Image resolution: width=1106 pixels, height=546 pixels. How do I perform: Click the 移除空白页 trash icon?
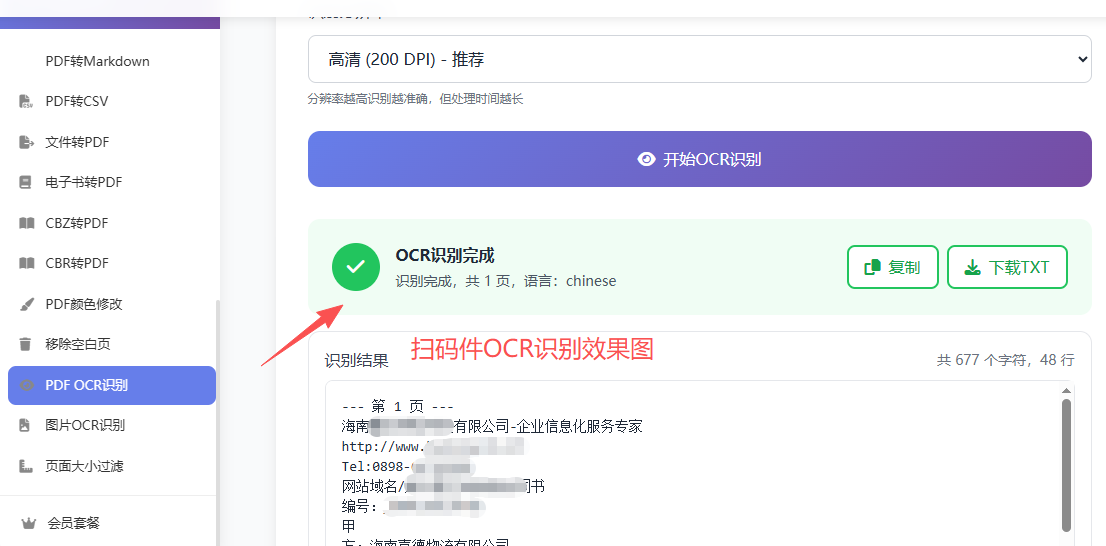(25, 345)
